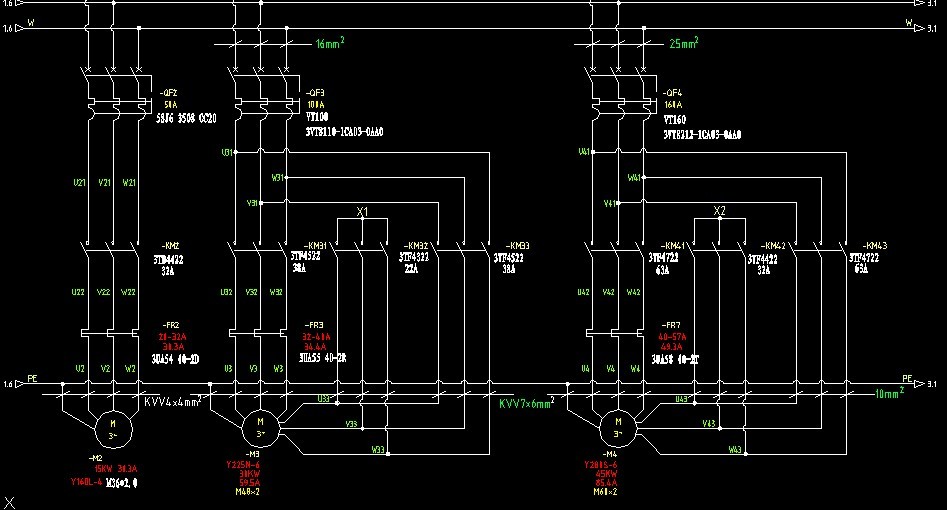
Task: Select the -QF2 breaker label
Action: [173, 92]
